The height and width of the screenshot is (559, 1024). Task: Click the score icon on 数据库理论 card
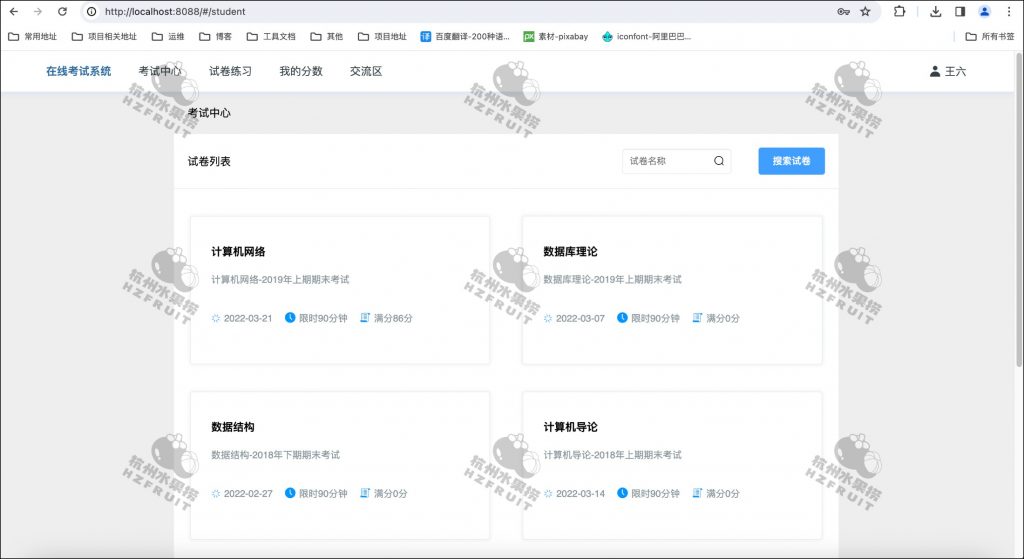697,317
